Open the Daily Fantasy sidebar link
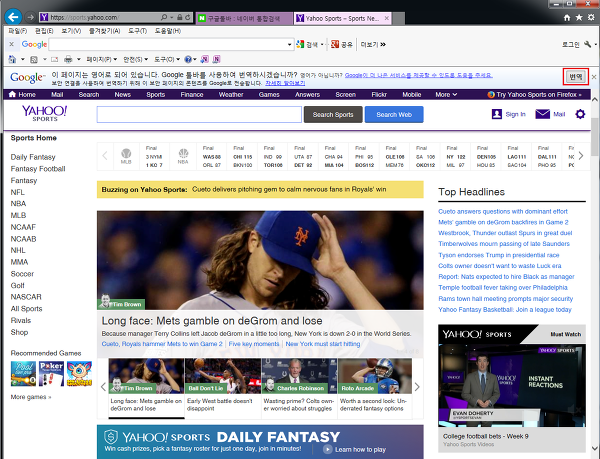 click(x=33, y=157)
